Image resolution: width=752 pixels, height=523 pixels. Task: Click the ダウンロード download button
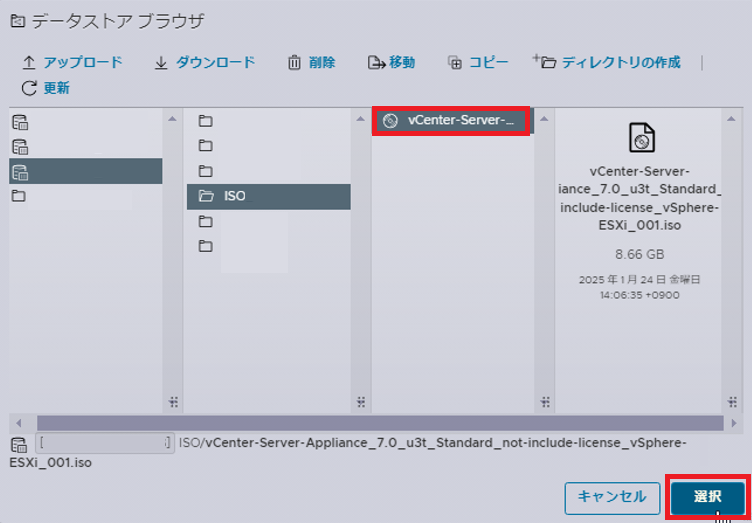205,63
